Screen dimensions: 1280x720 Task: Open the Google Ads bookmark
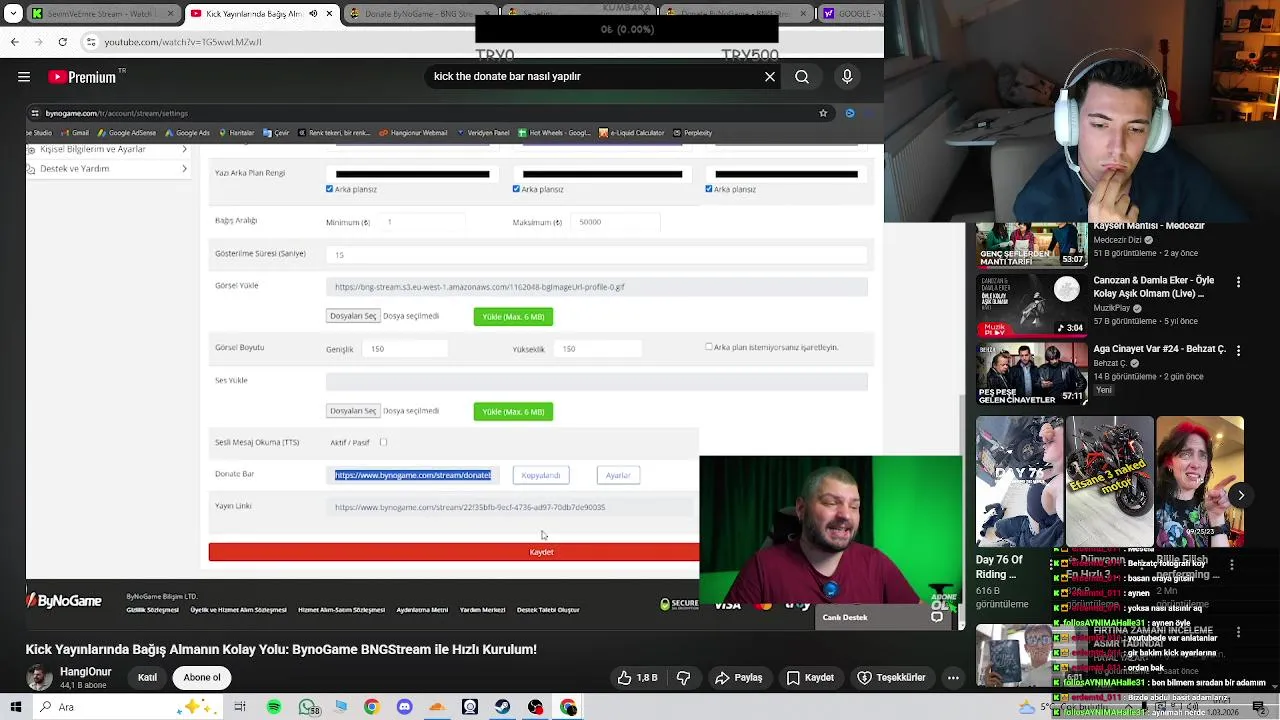click(x=188, y=133)
